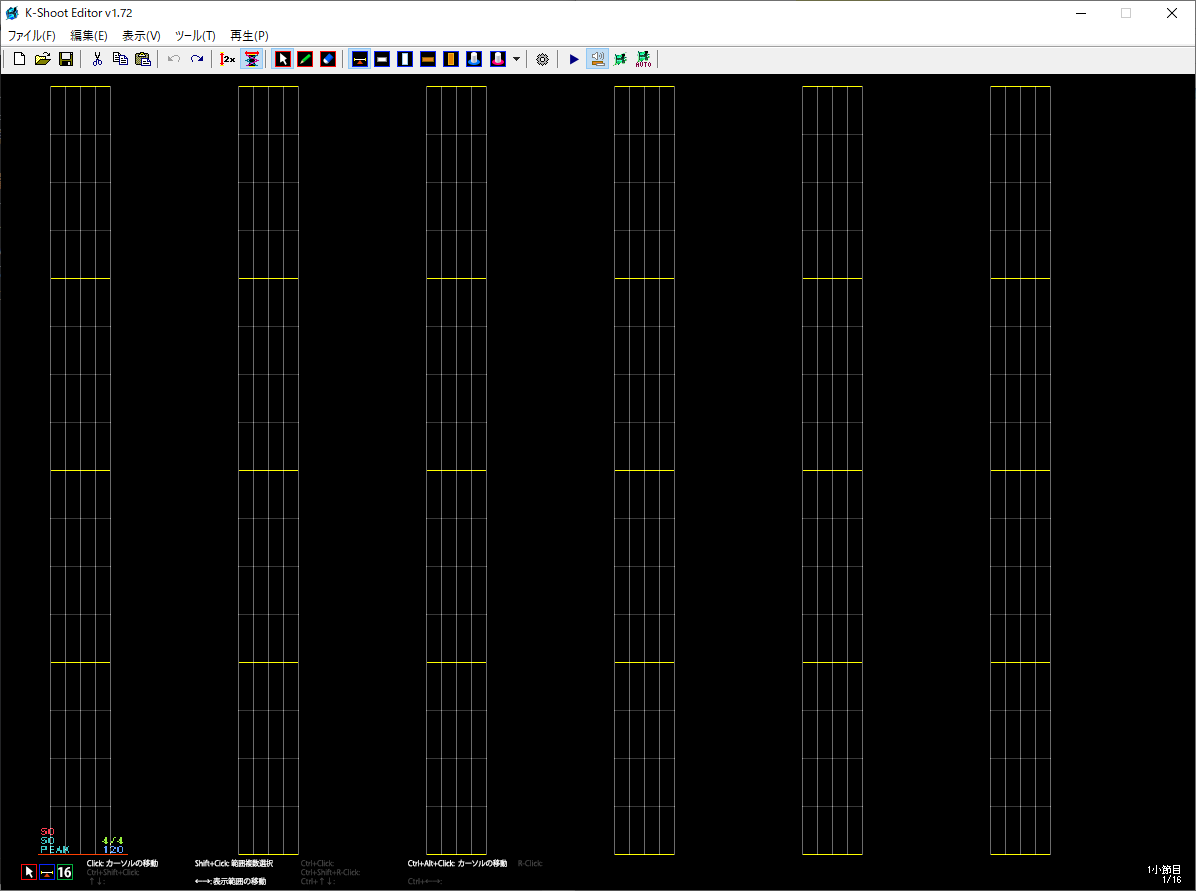Screen dimensions: 1196x891
Task: Open the 再生(P) menu
Action: pos(249,36)
